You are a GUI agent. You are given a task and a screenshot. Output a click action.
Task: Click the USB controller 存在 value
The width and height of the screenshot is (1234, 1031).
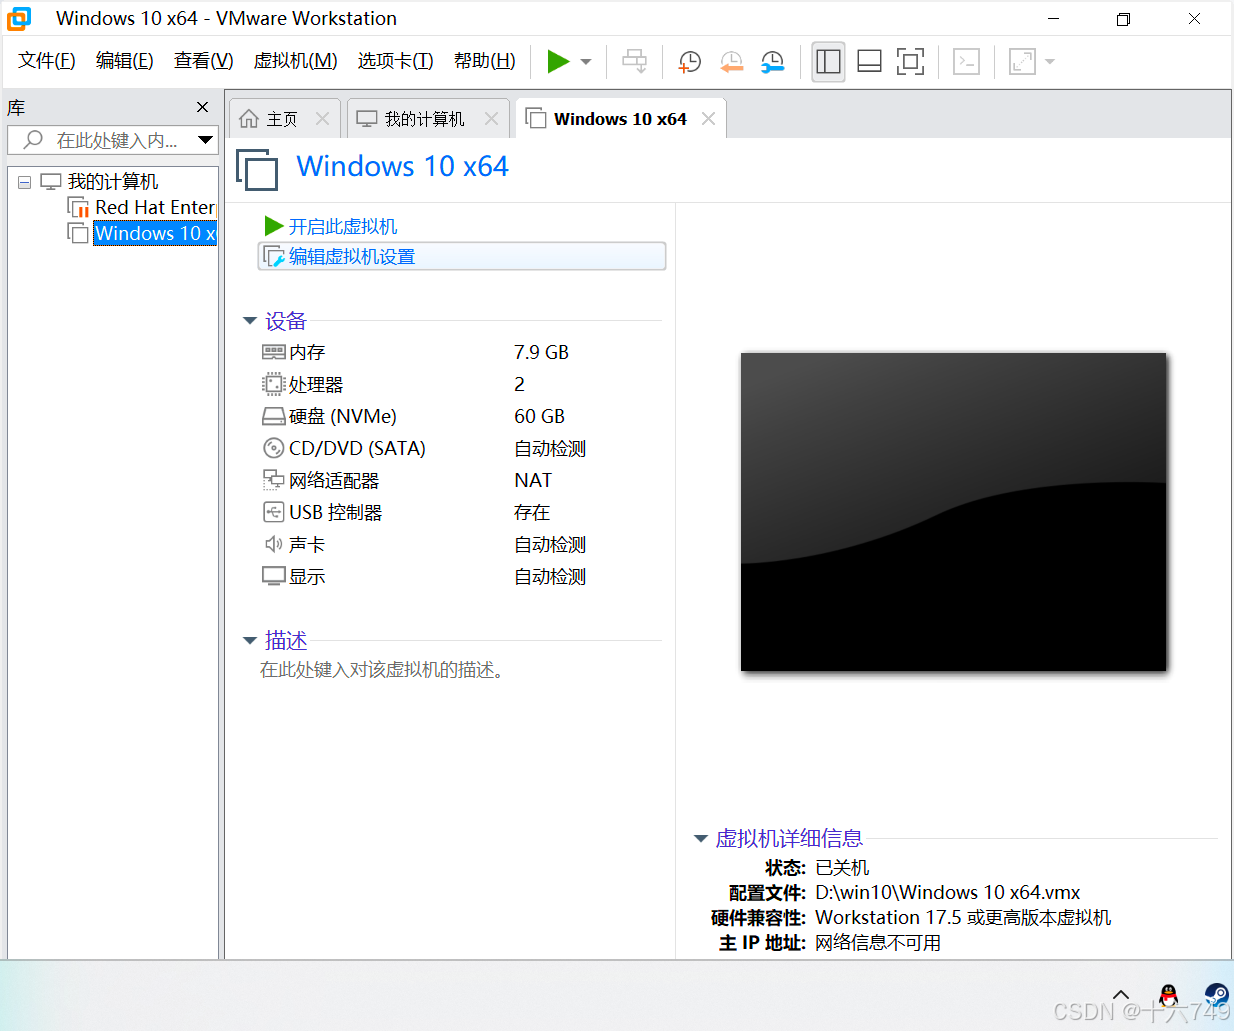point(532,512)
